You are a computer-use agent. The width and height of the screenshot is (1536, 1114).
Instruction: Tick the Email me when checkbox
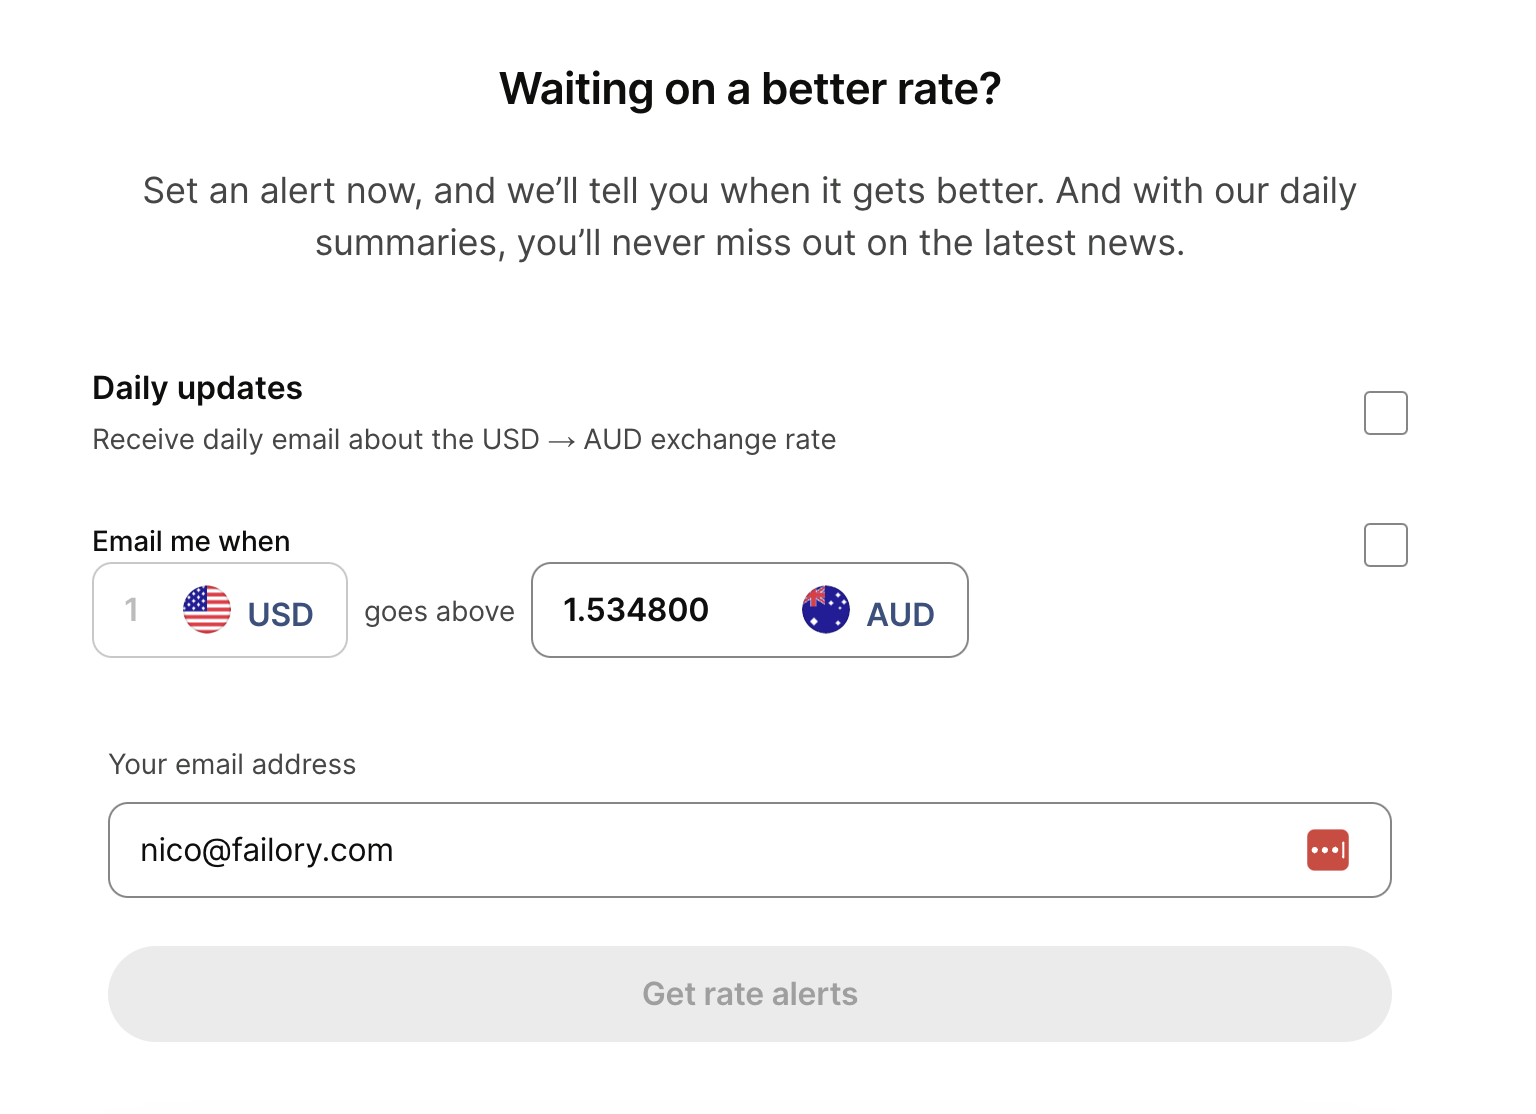coord(1386,545)
